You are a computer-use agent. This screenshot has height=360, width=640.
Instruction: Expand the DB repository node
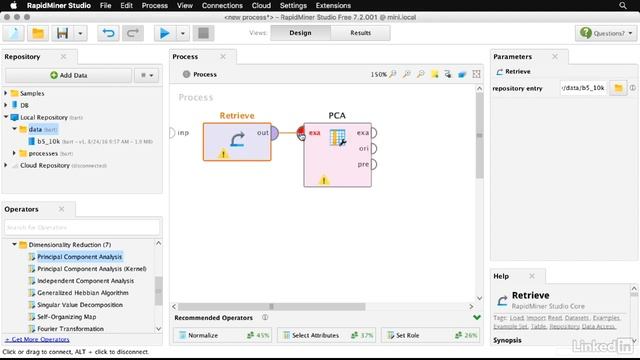coord(6,105)
